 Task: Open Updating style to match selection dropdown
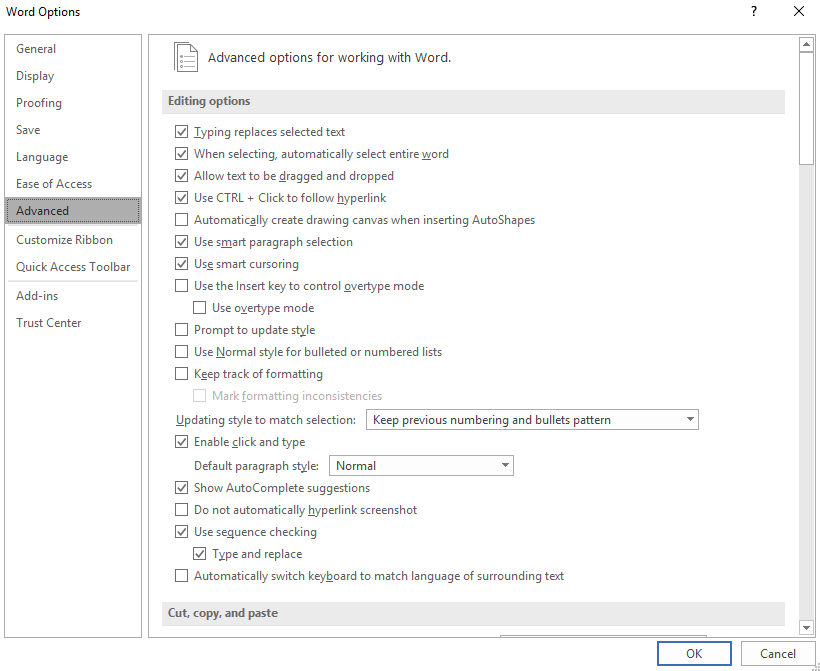(532, 420)
